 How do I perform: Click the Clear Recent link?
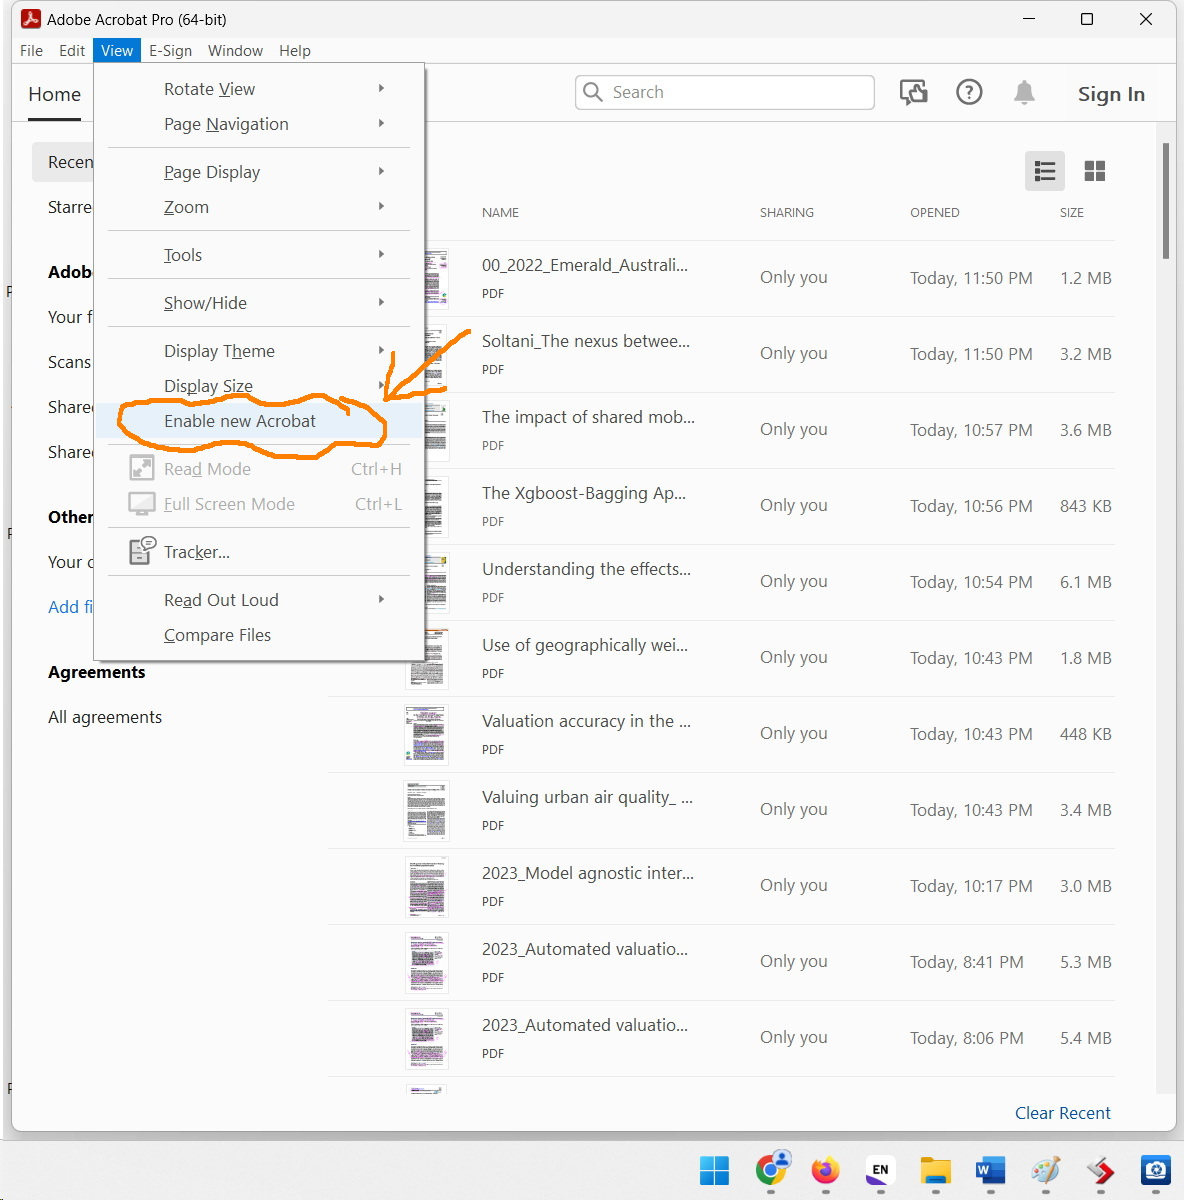(x=1062, y=1112)
